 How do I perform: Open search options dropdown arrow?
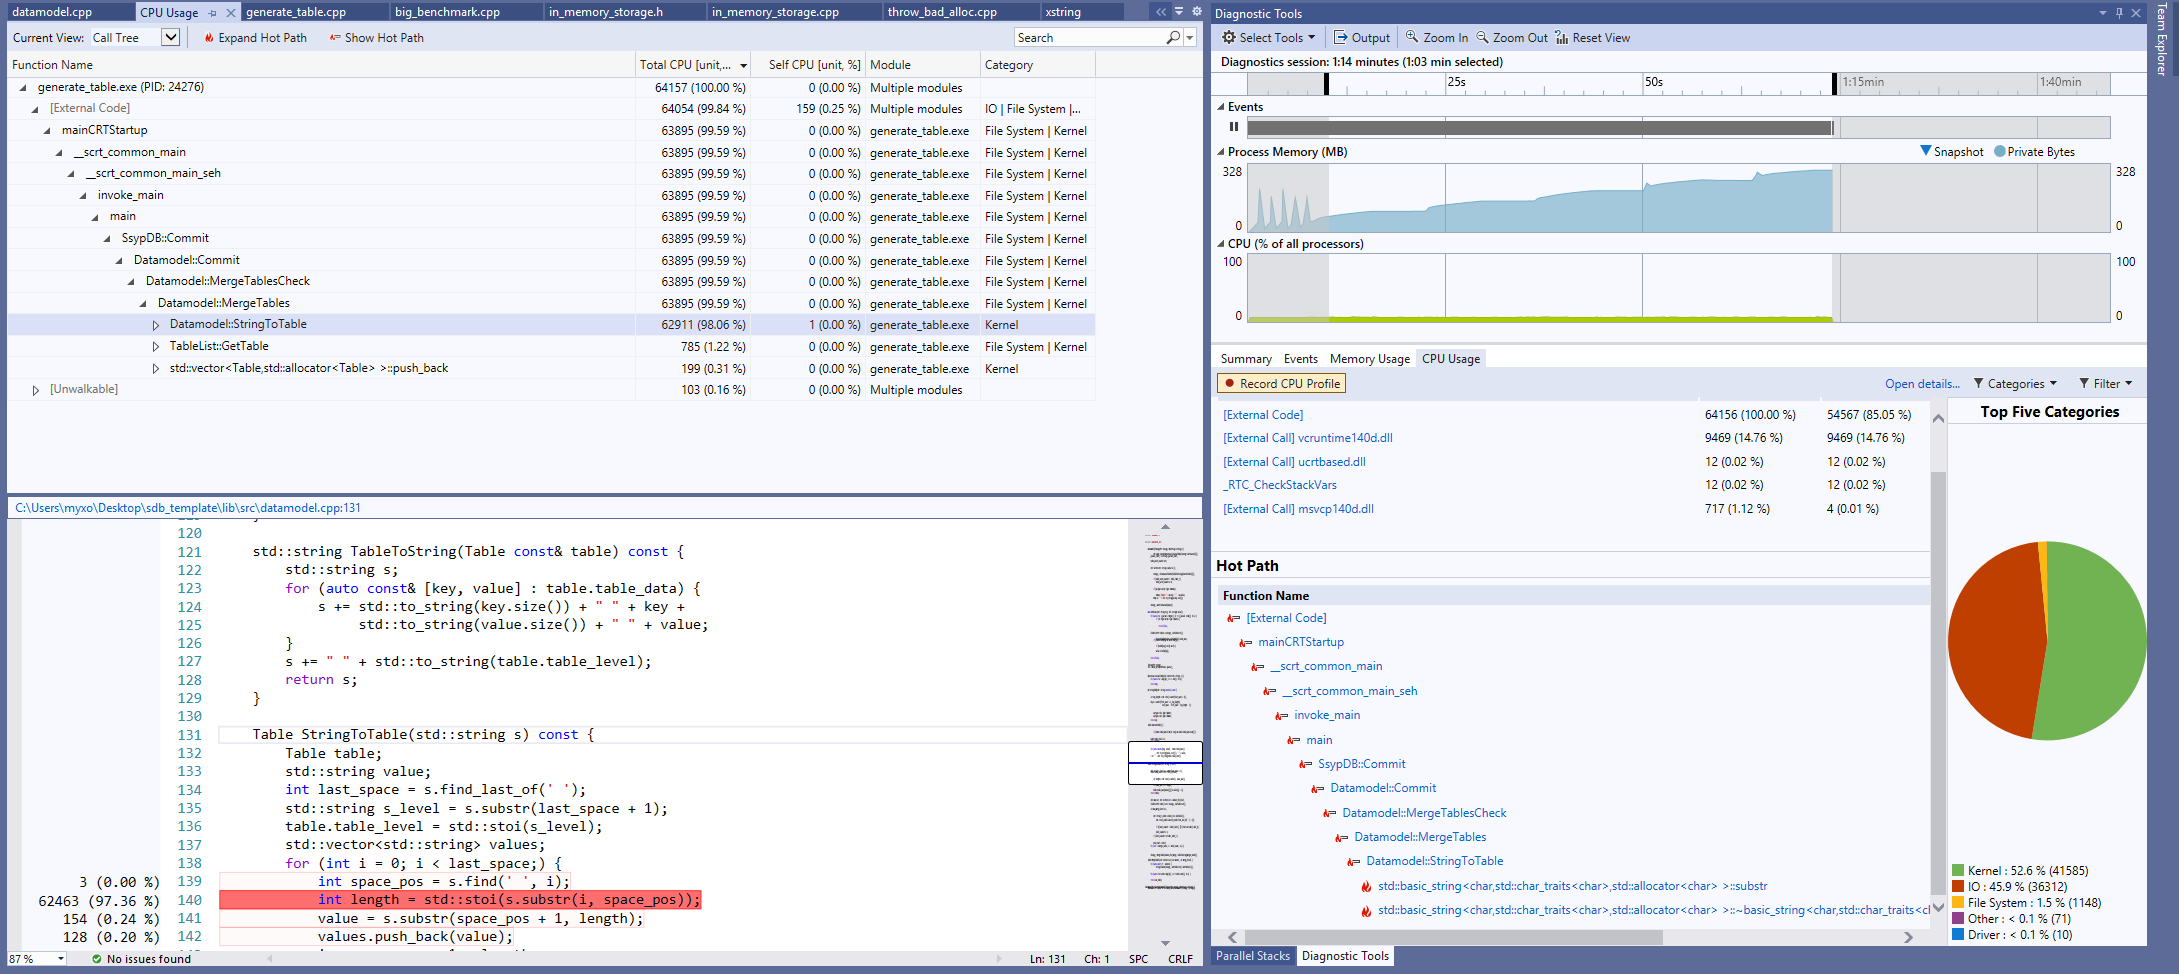(1190, 38)
